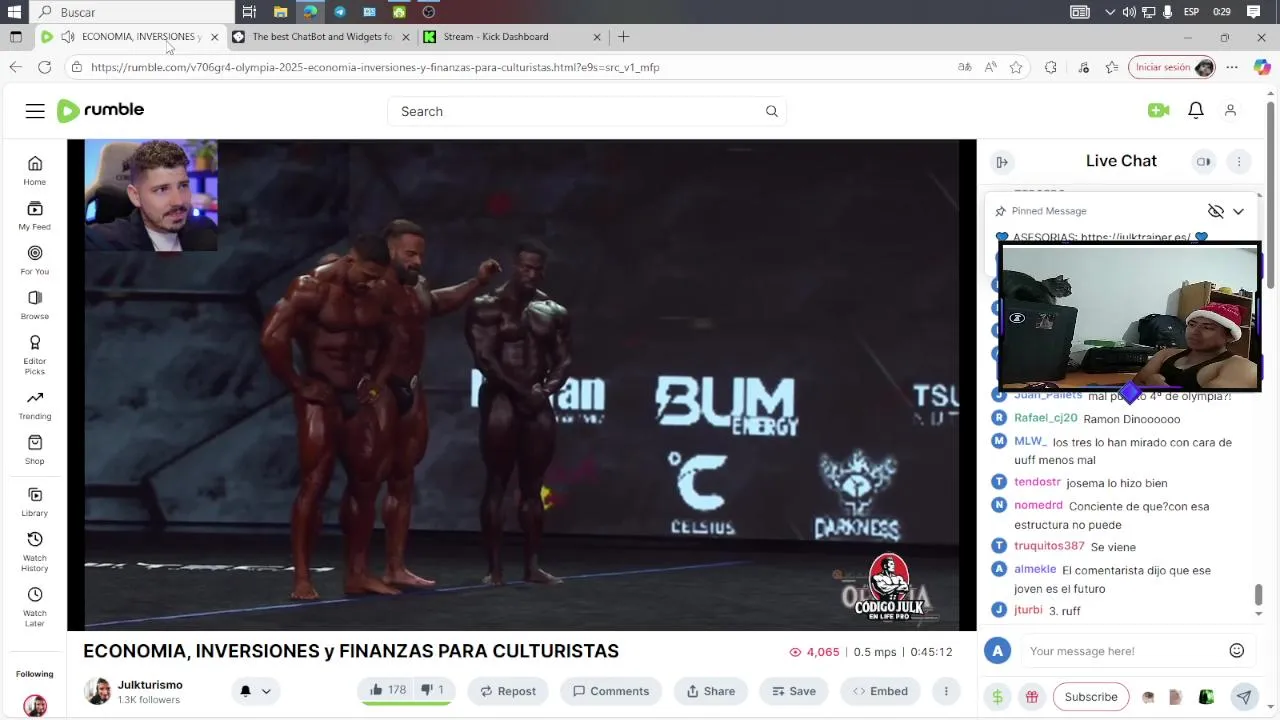
Task: Click the Subscribe button in chat
Action: coord(1091,697)
